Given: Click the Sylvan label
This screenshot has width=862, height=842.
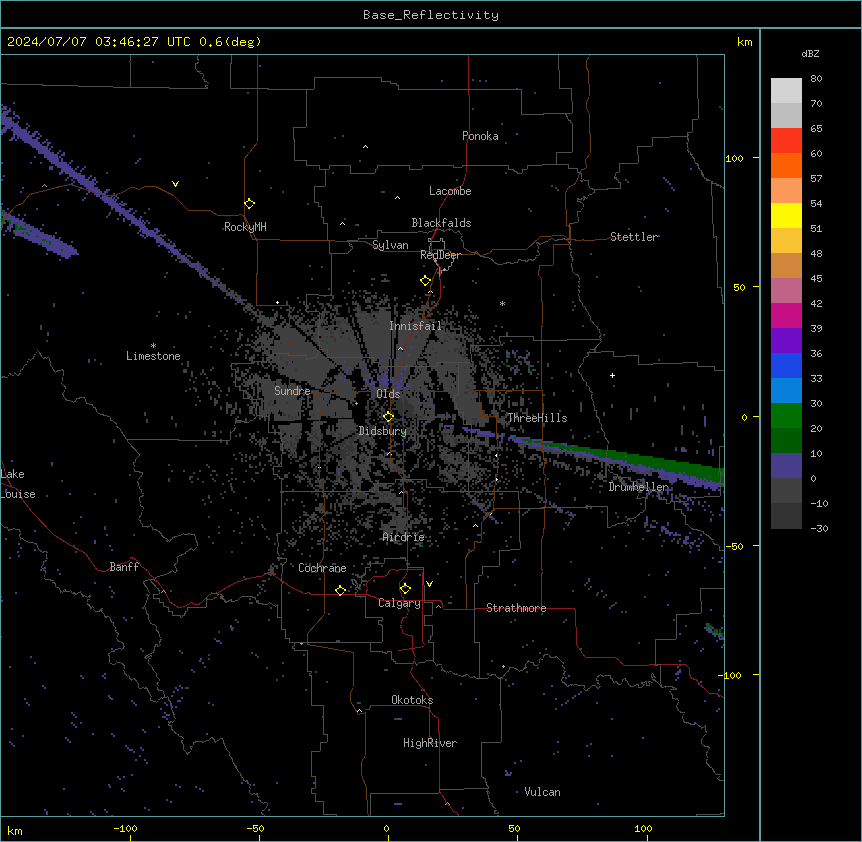Looking at the screenshot, I should point(390,245).
